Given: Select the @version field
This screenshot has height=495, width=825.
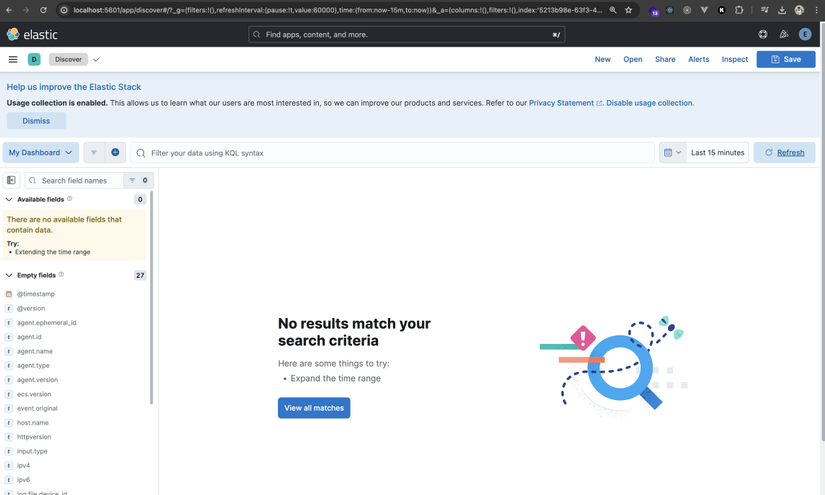Looking at the screenshot, I should click(31, 308).
